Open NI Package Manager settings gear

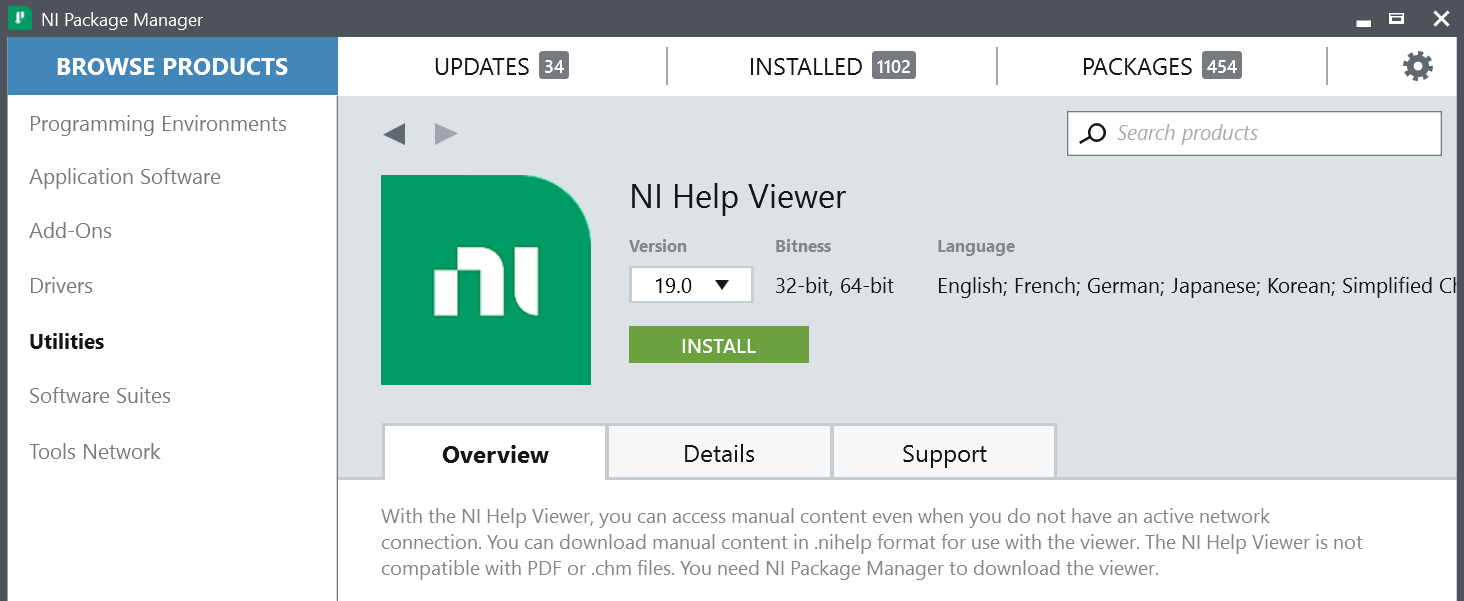[x=1416, y=66]
